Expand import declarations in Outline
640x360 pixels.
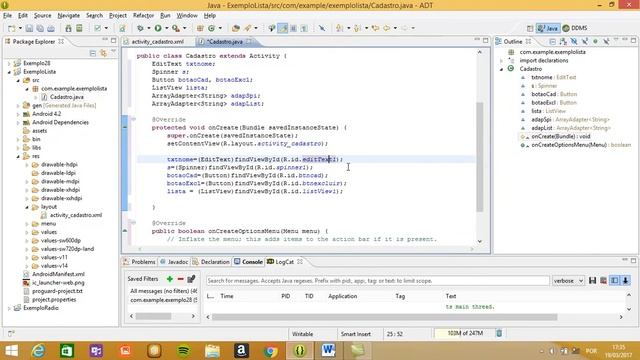point(501,60)
